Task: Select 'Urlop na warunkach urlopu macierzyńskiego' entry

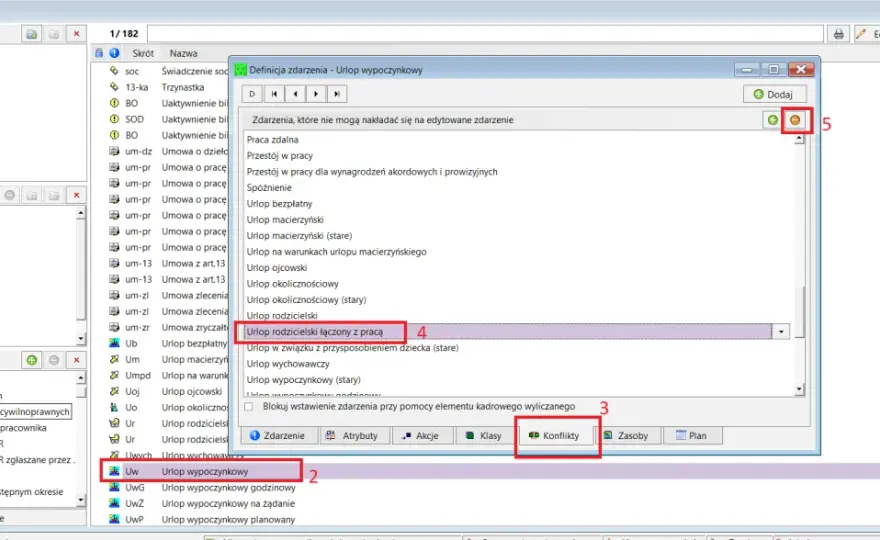Action: point(337,252)
